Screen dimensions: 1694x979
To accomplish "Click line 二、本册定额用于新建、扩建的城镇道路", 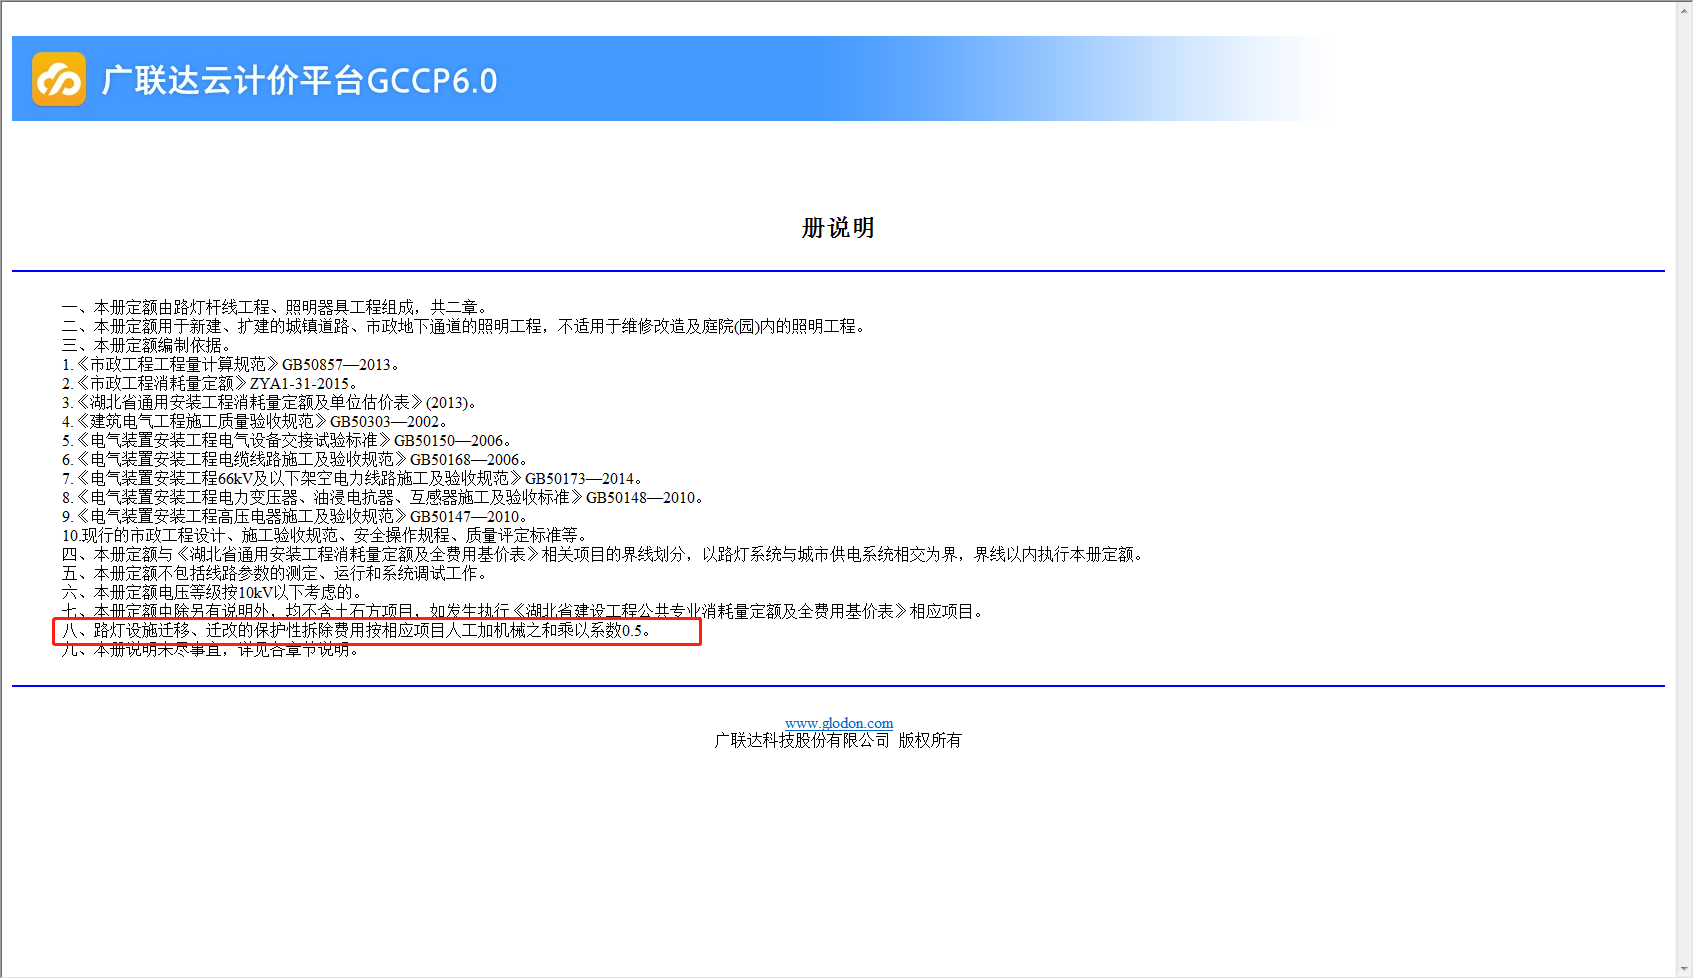I will click(465, 326).
